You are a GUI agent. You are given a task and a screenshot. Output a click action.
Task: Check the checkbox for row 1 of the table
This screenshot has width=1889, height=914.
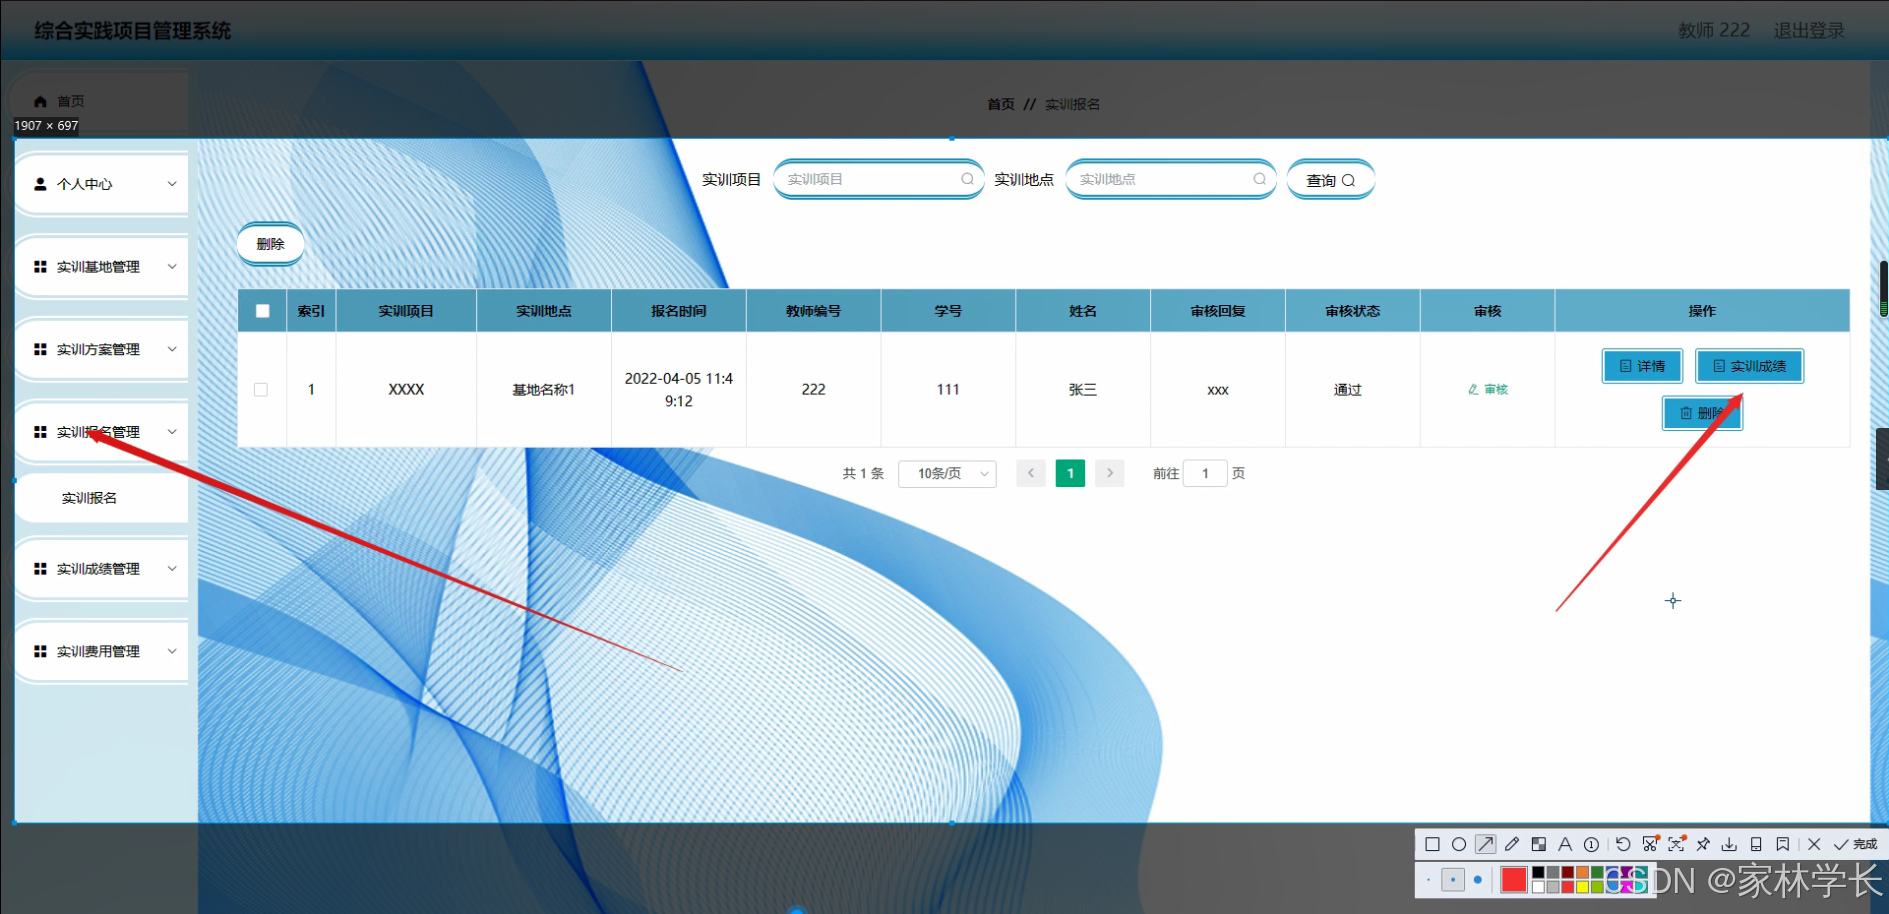coord(261,389)
